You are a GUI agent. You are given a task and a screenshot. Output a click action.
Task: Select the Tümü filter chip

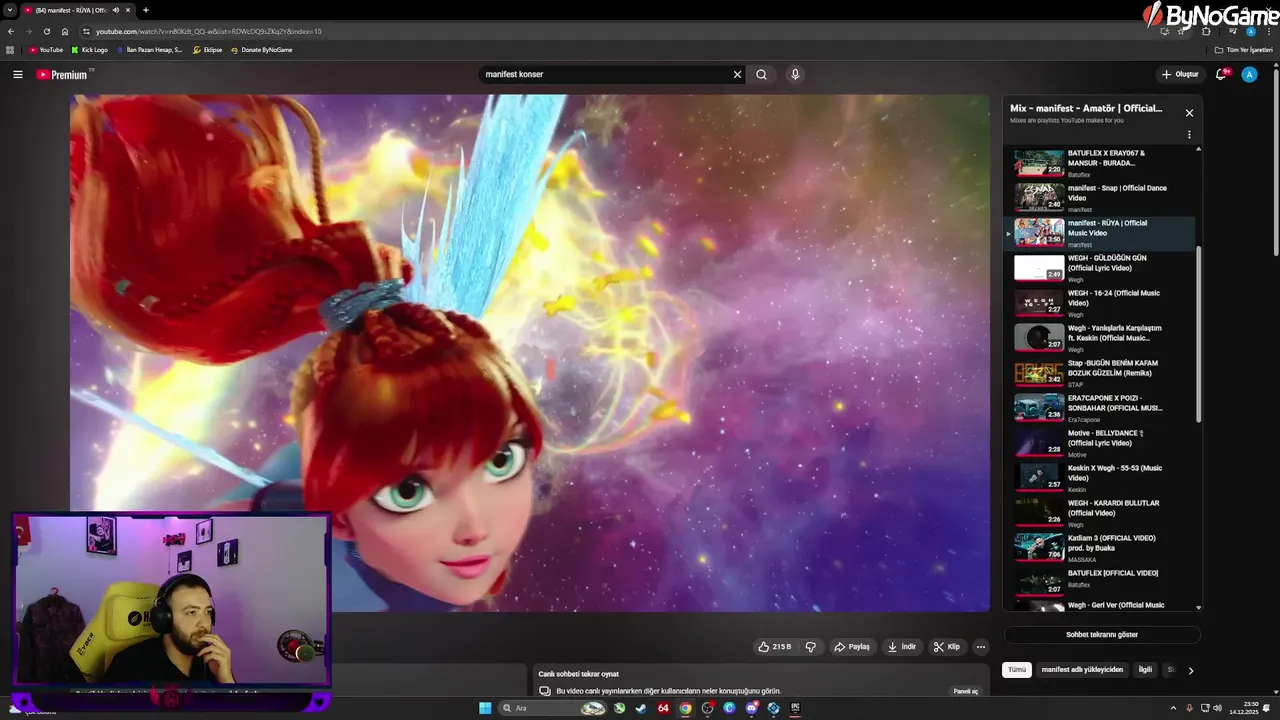[1017, 670]
